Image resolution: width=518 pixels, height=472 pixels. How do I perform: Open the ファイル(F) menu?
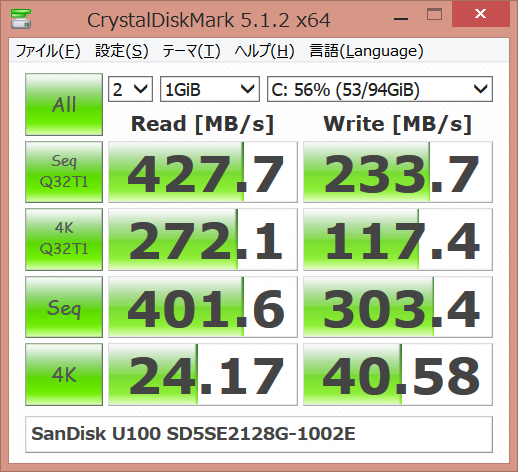coord(48,51)
